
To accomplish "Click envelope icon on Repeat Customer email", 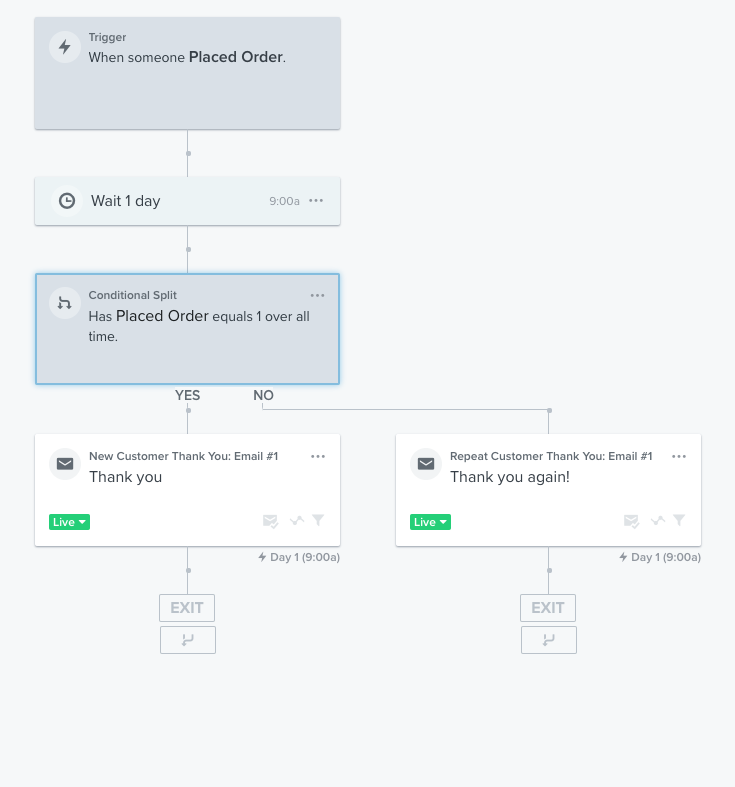I will point(426,464).
